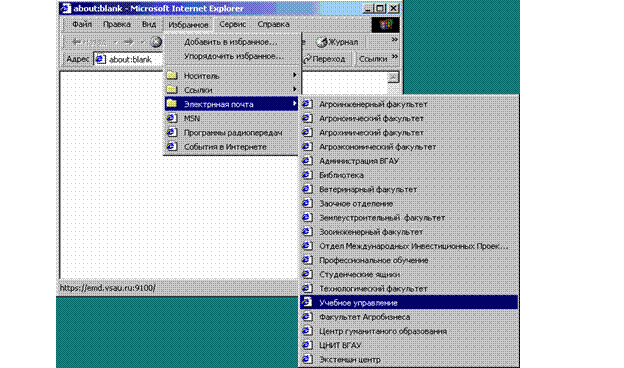Click the Журнал toolbar button
624x368 pixels.
(337, 42)
